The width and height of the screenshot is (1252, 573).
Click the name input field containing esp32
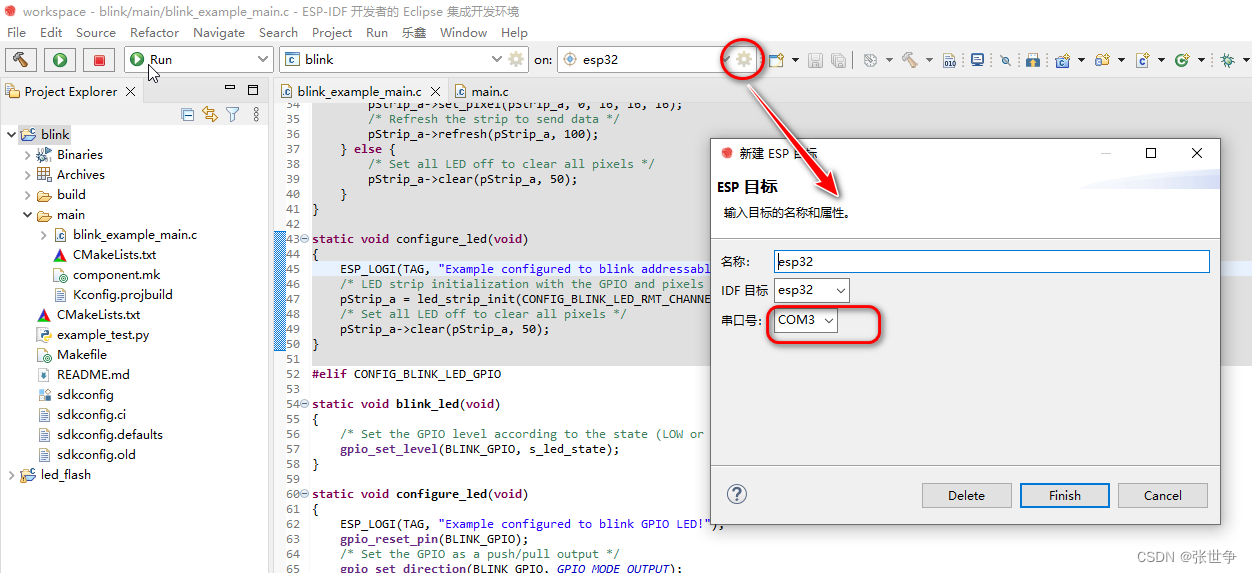click(x=992, y=261)
